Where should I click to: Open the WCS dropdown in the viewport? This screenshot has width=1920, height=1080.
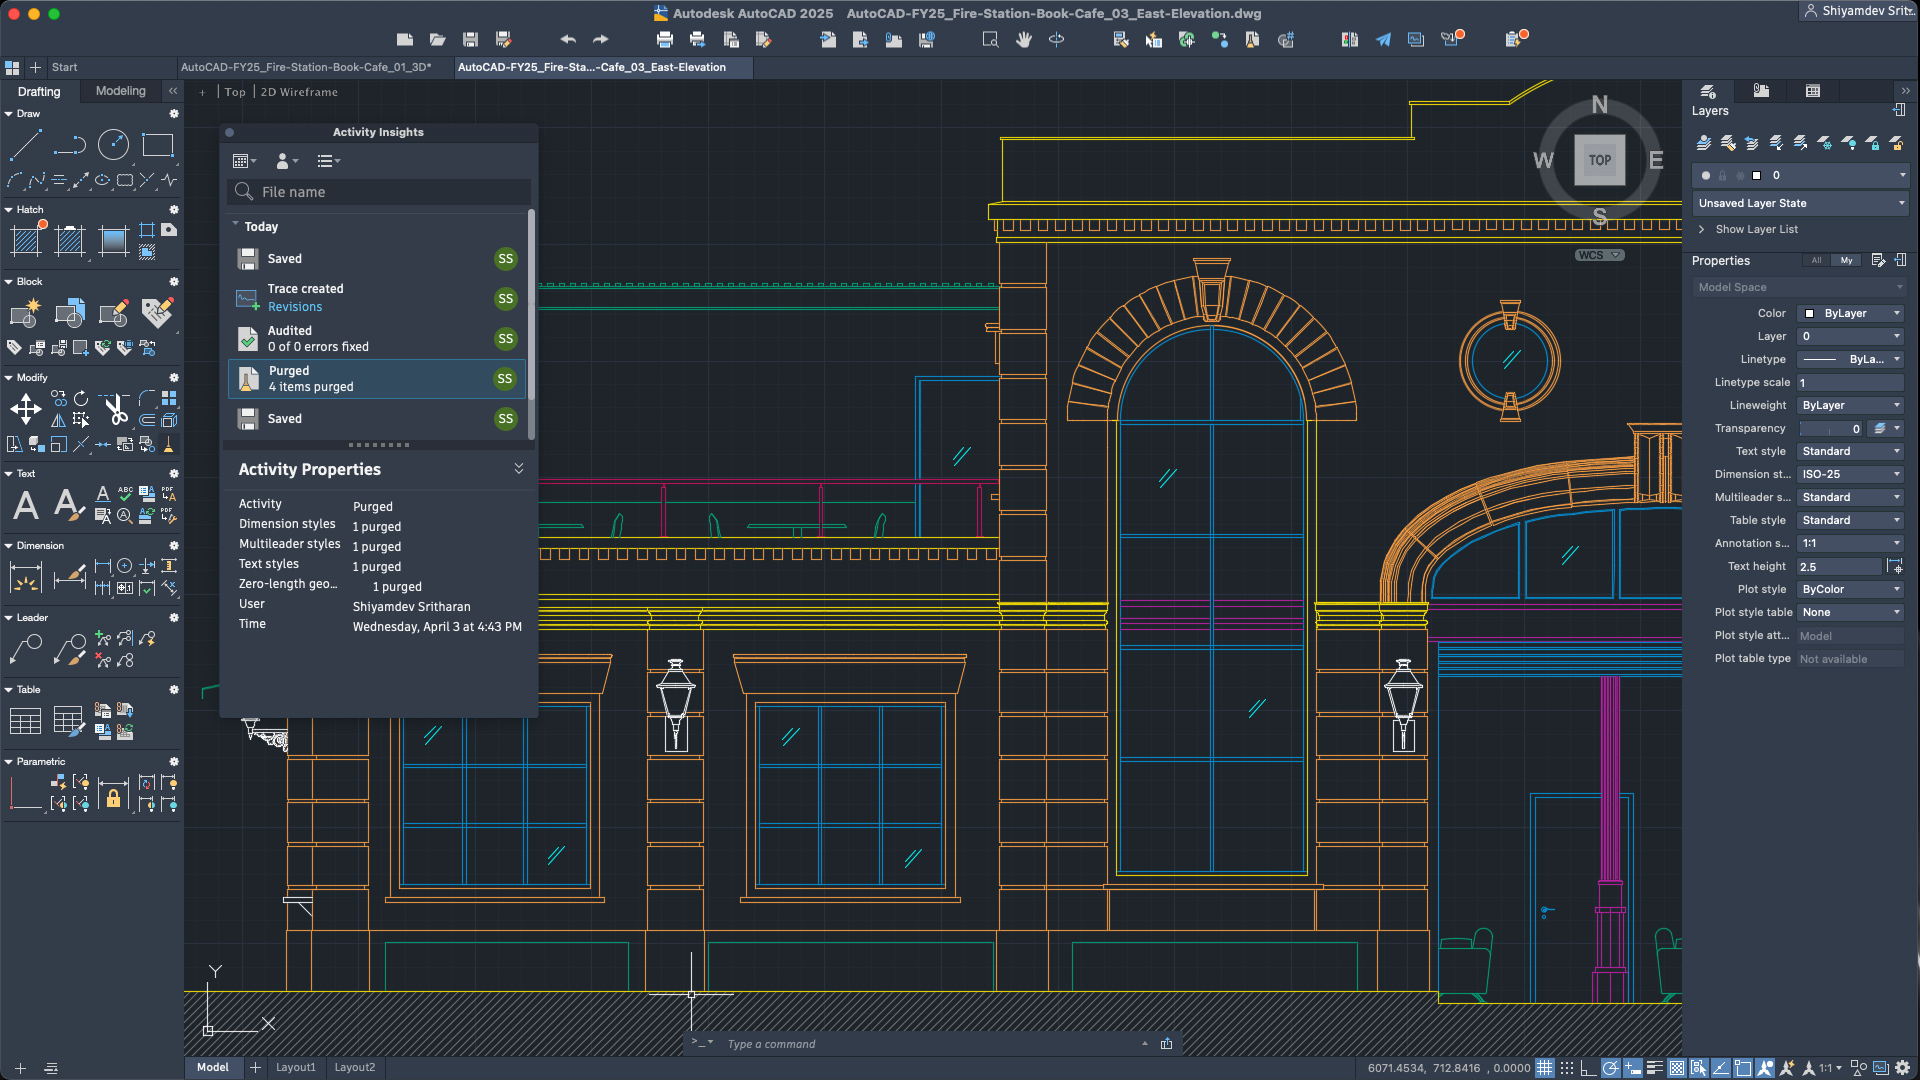point(1598,255)
